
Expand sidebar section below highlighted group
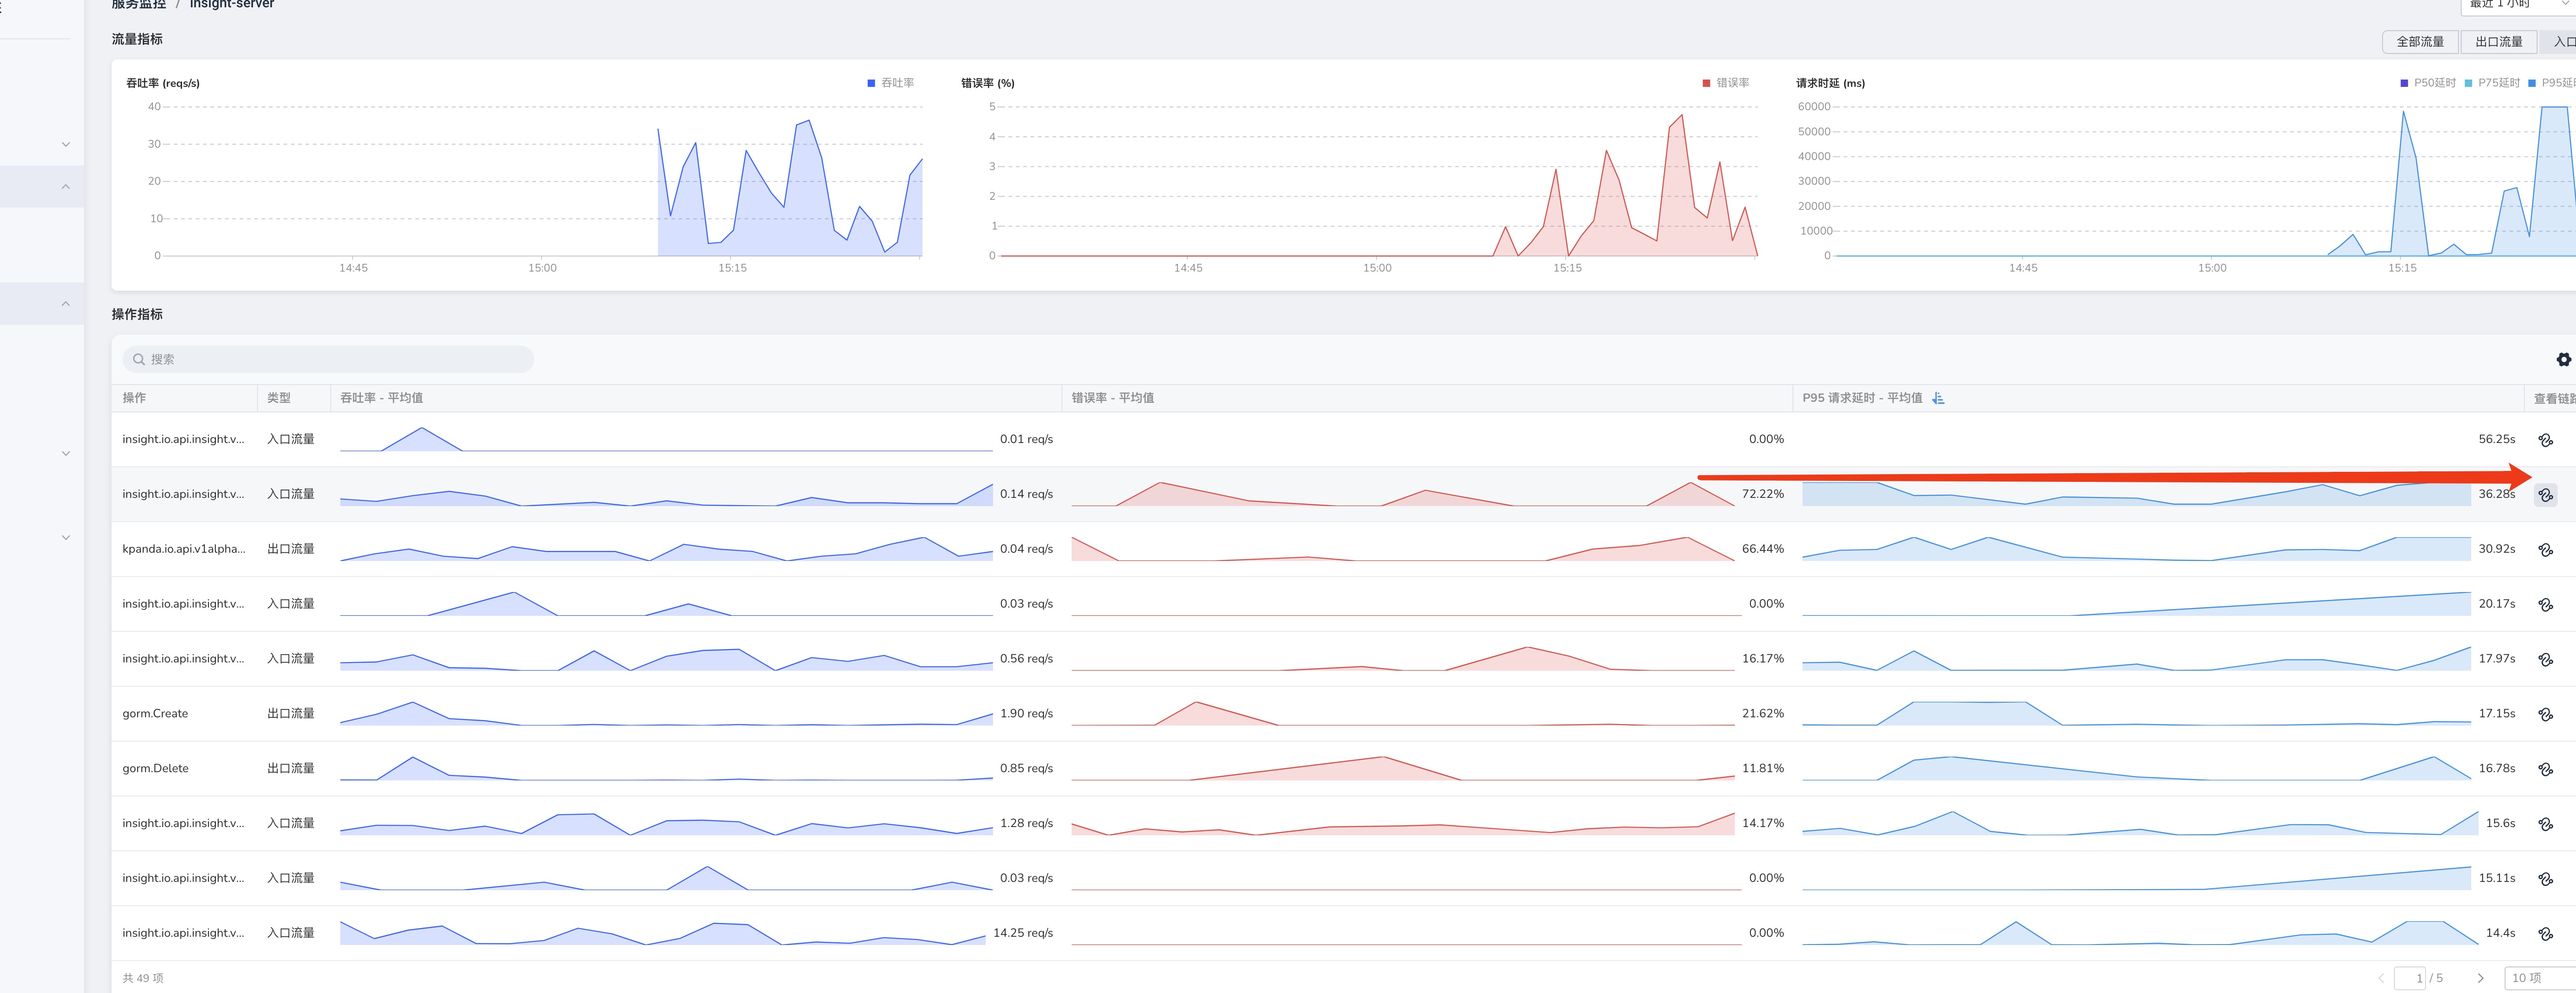(x=66, y=454)
